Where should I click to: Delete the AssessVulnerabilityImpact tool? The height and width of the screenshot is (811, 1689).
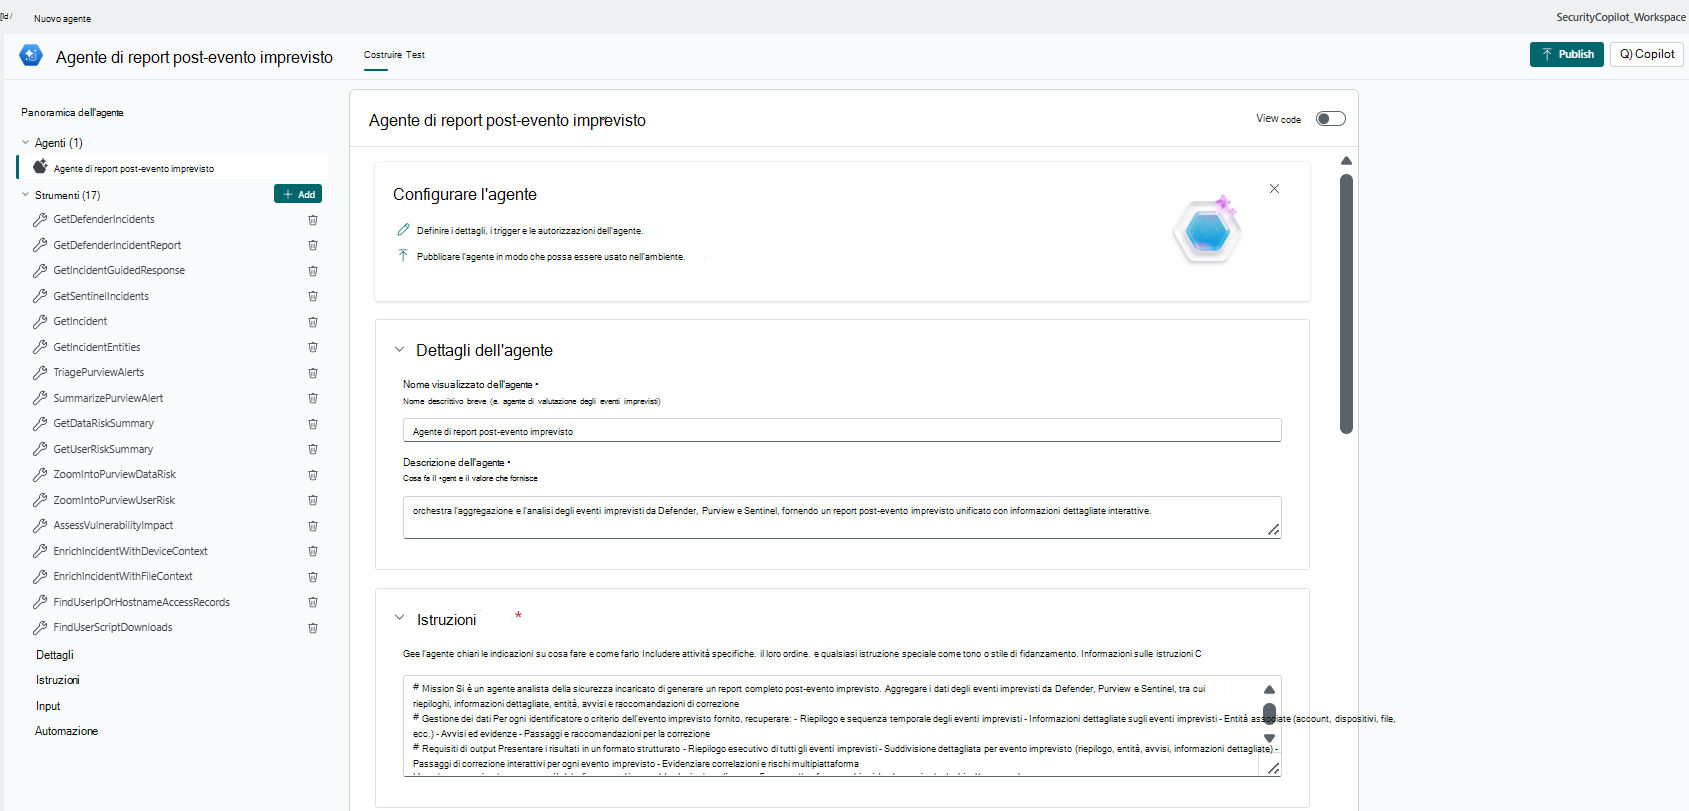point(313,526)
